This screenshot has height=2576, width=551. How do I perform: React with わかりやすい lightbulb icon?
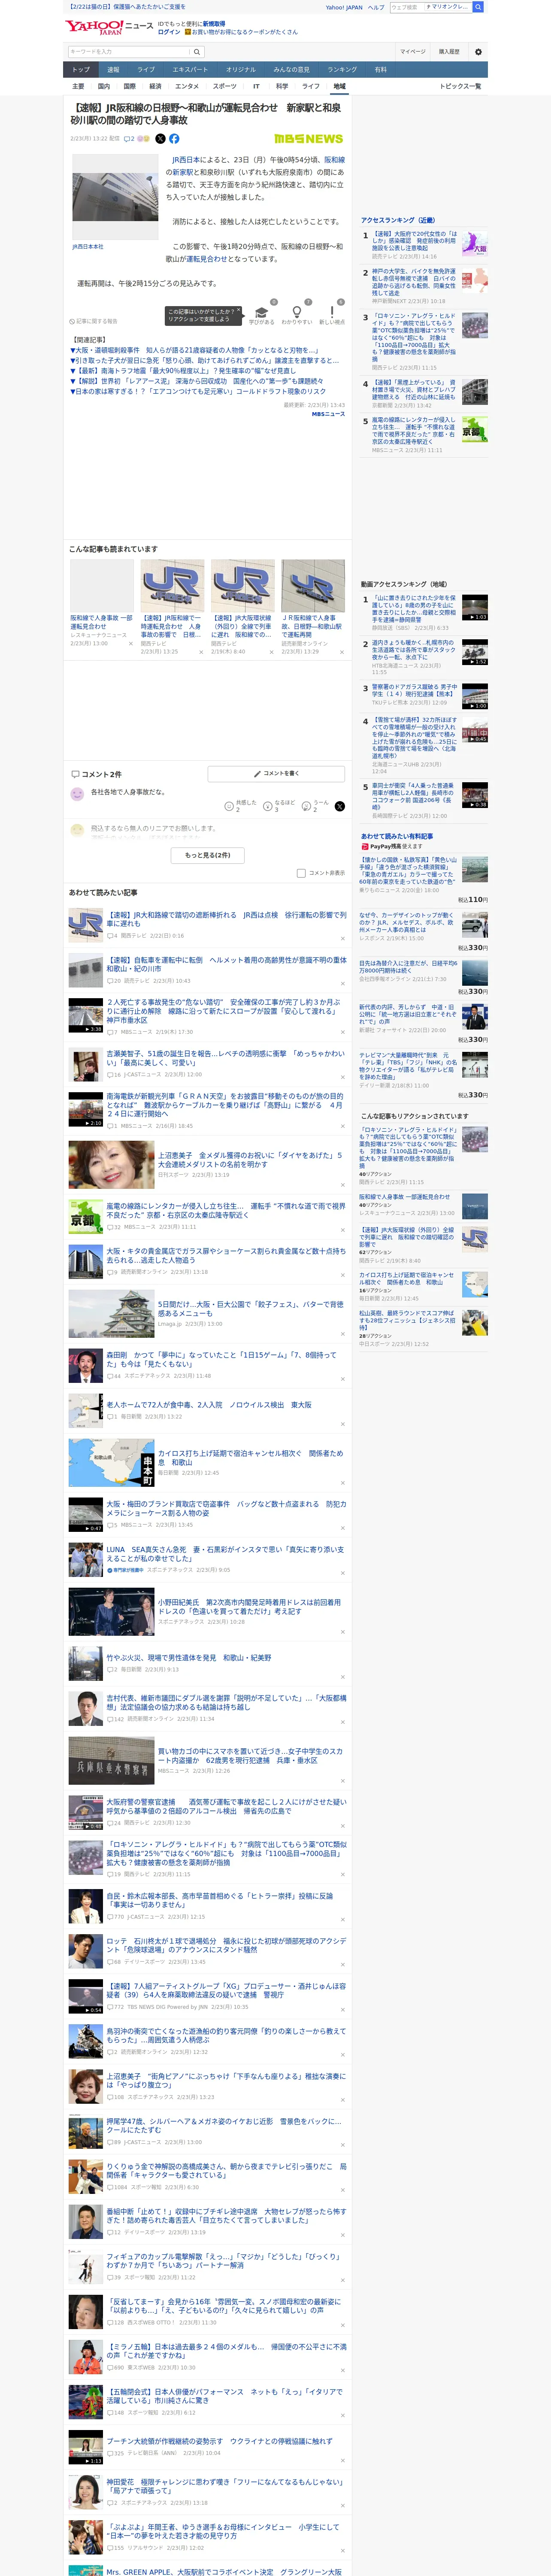(x=297, y=313)
